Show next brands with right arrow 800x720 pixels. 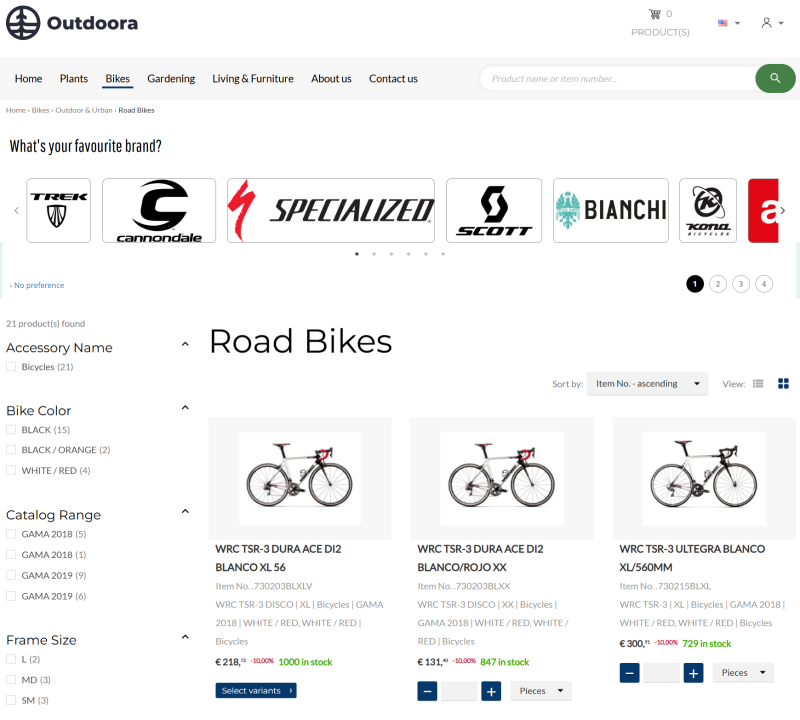[783, 210]
